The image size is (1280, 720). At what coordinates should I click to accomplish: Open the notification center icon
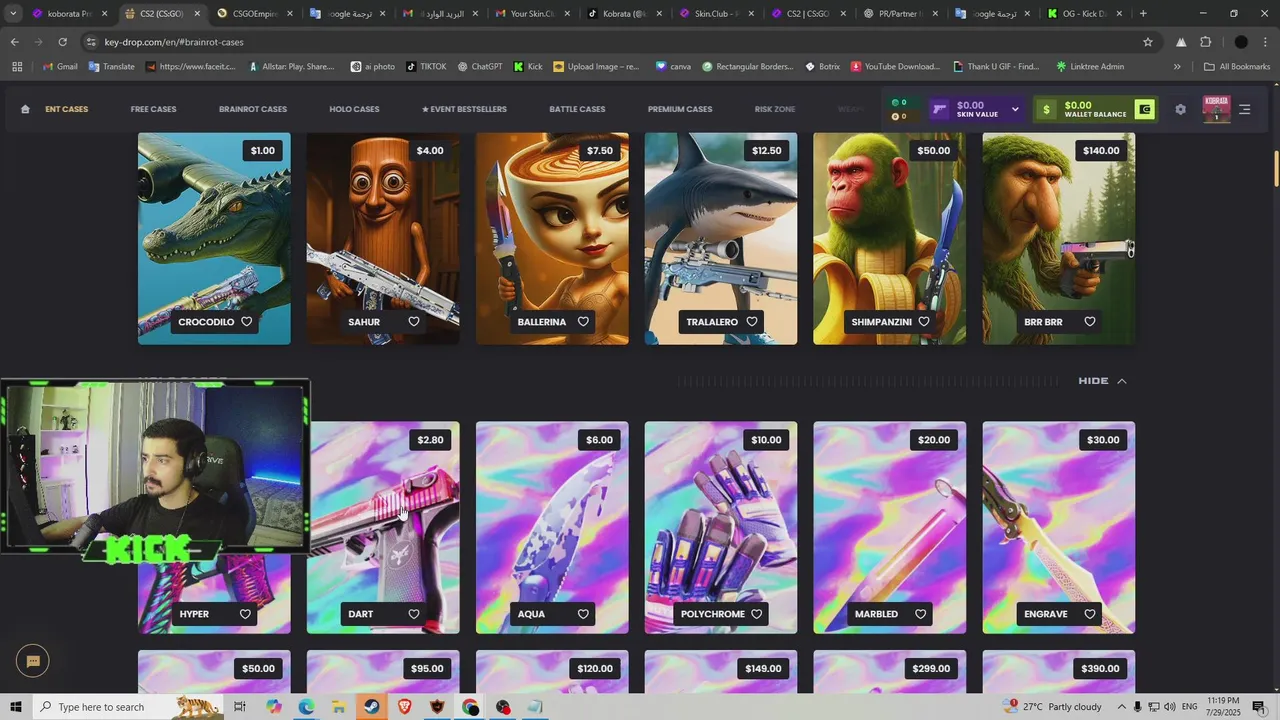(x=1259, y=707)
